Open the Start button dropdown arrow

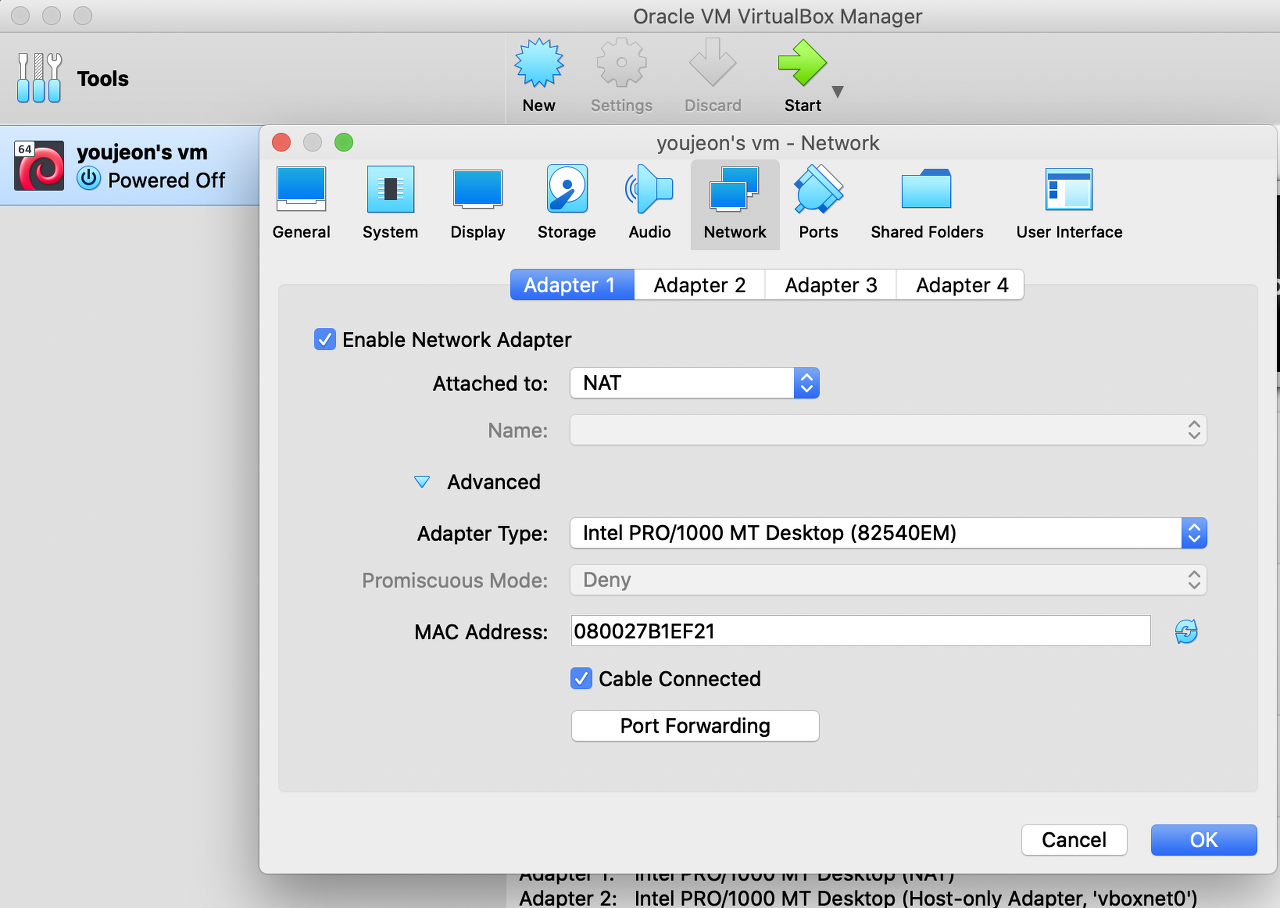coord(838,92)
